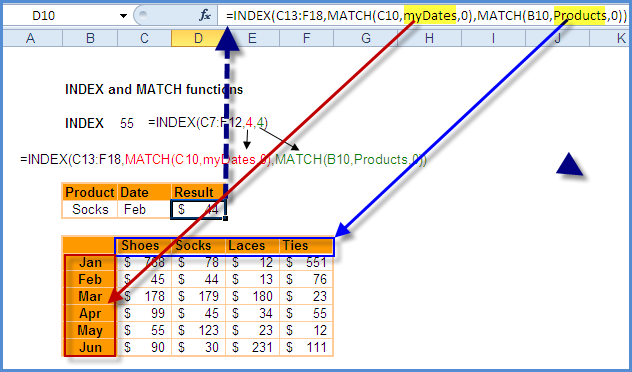Click the 'Jan' row label
The image size is (632, 372).
click(x=90, y=262)
